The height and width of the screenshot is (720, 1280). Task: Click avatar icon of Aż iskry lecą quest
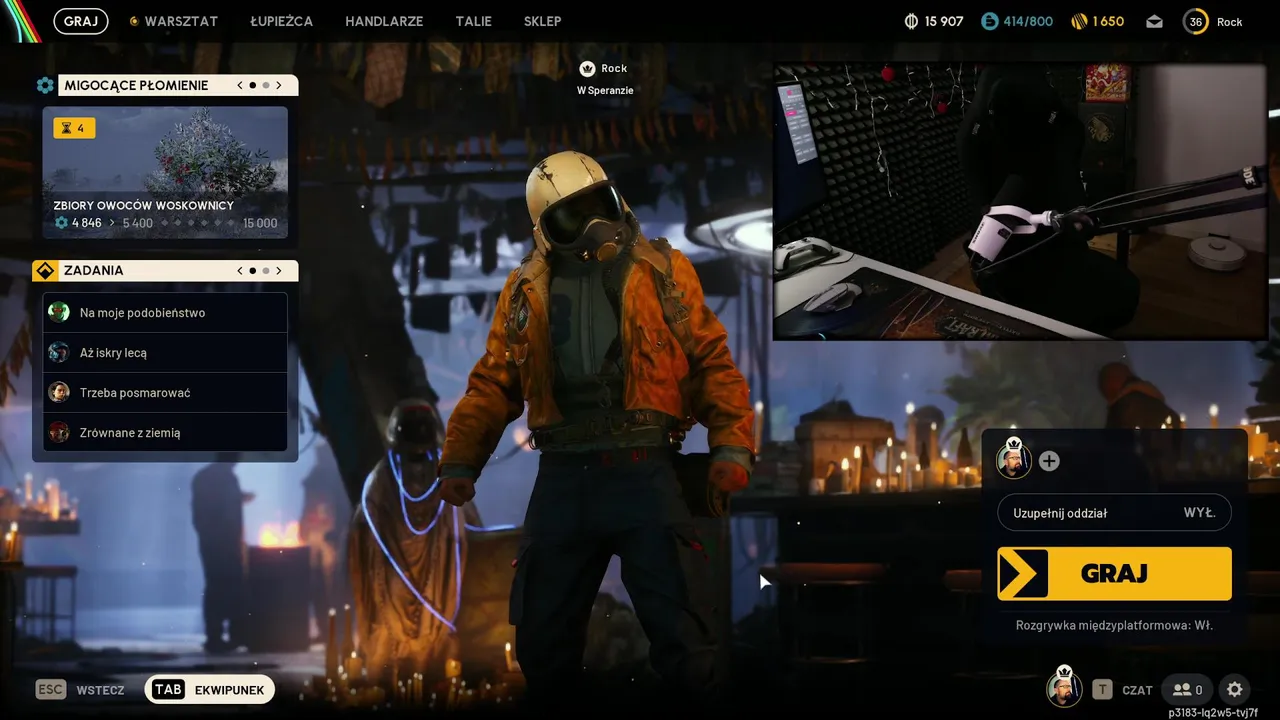59,352
